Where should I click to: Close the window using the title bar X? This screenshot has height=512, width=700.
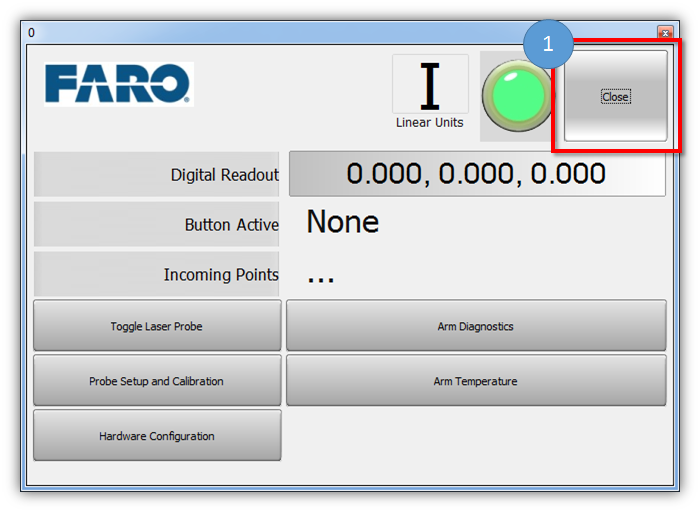pos(662,33)
